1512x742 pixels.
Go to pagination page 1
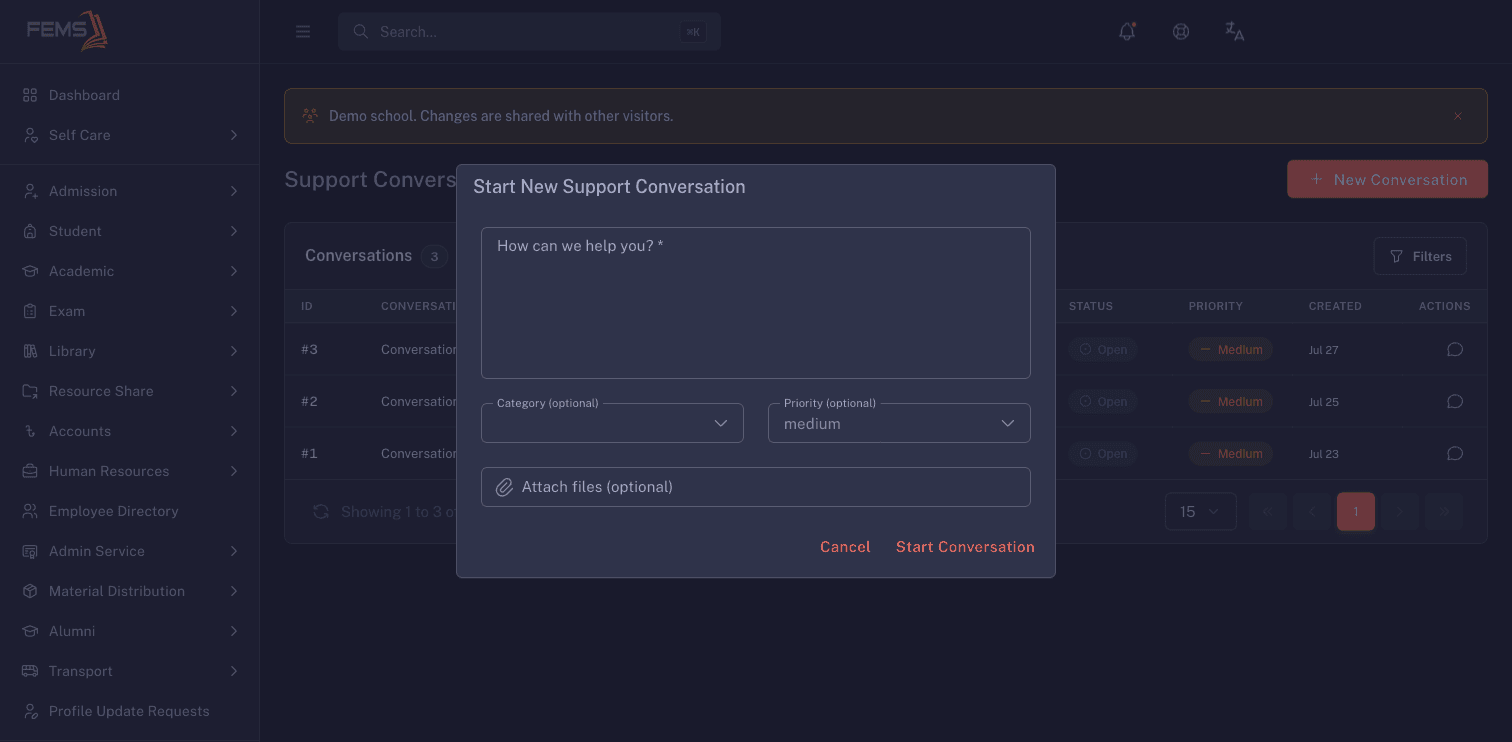point(1356,512)
